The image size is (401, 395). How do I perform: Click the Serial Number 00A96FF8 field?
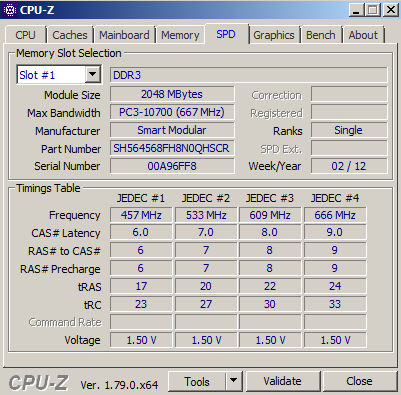click(172, 166)
